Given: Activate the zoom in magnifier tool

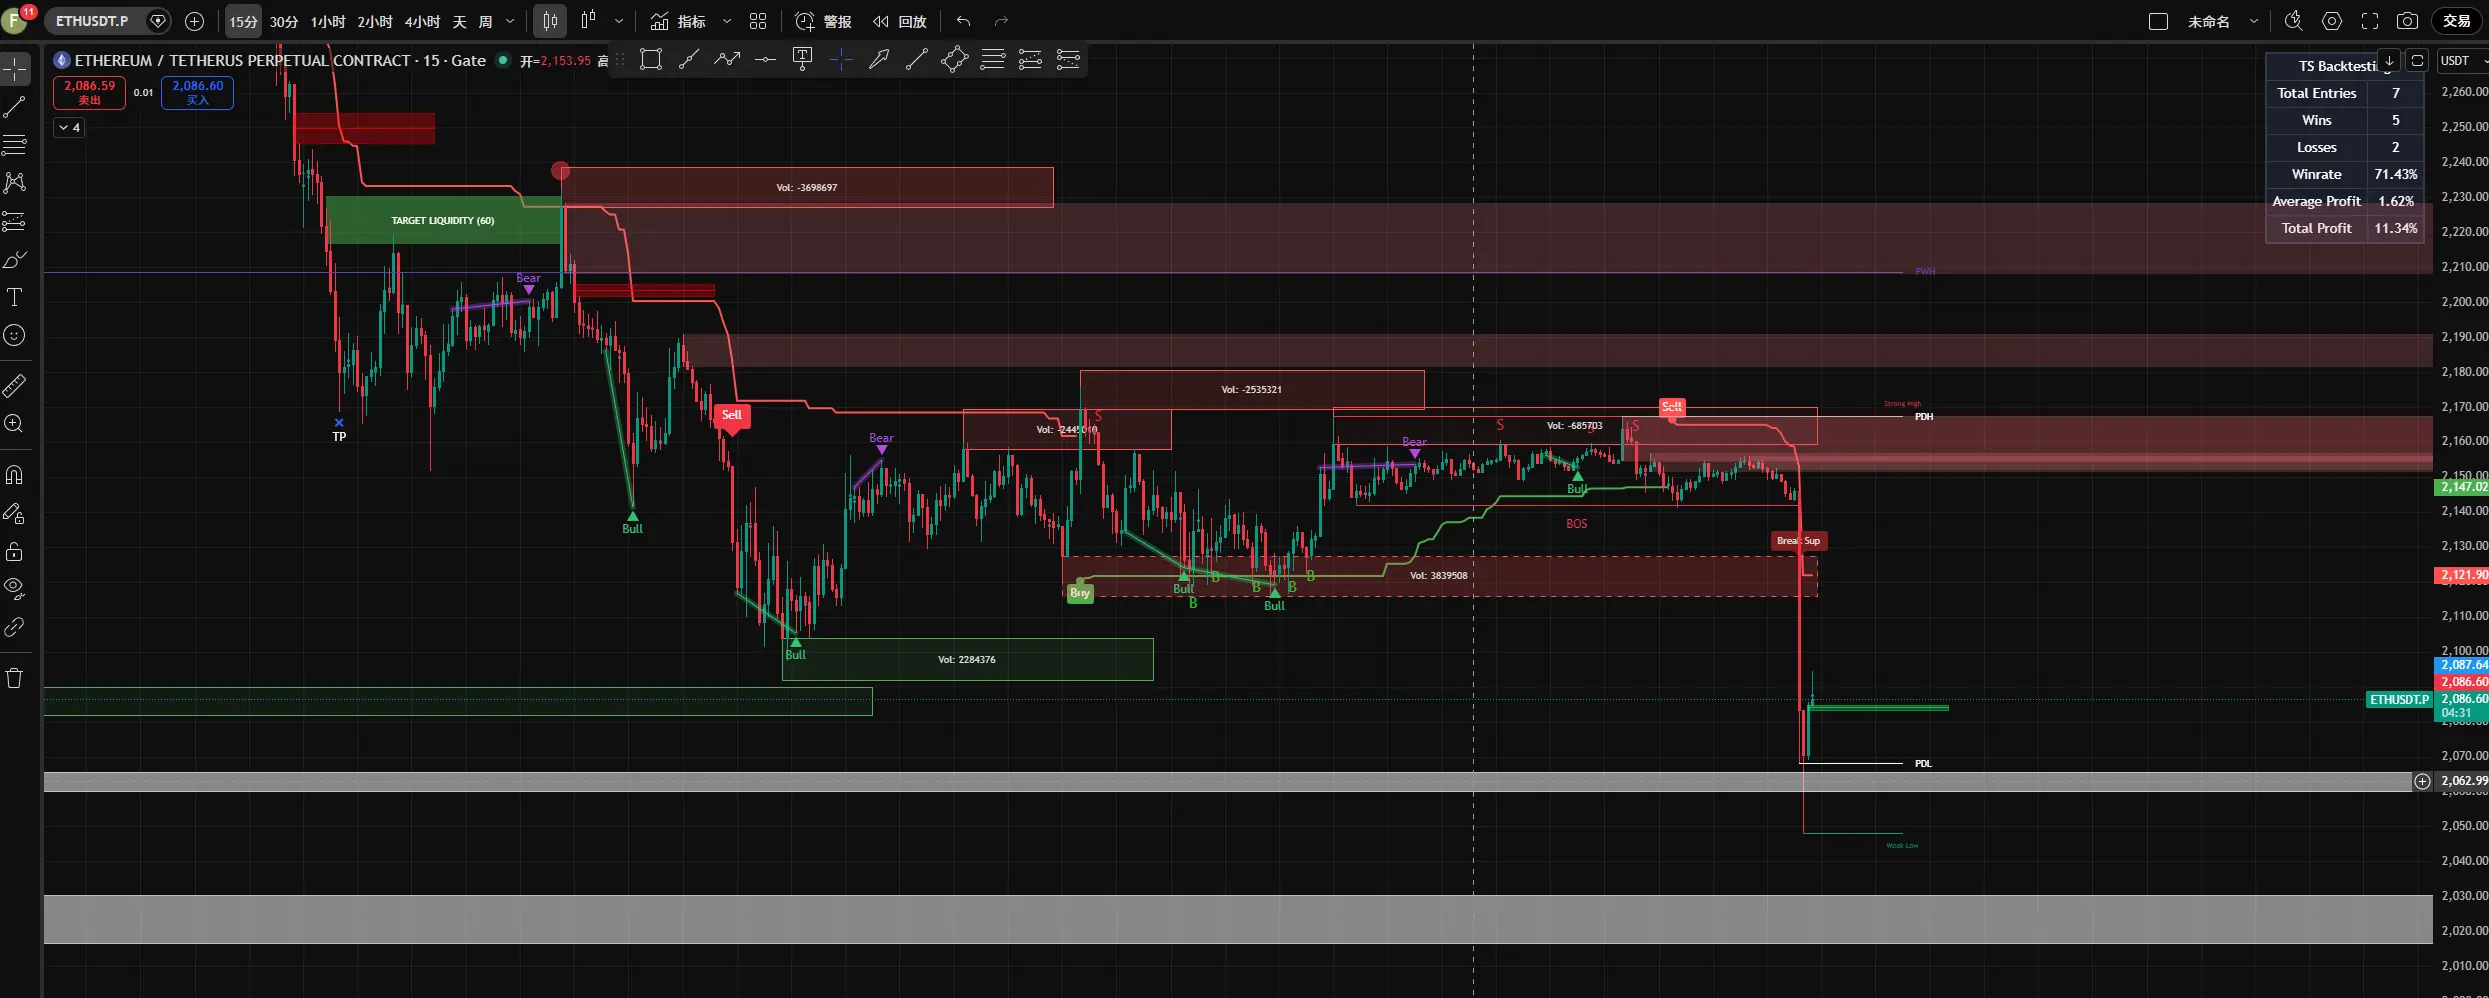Looking at the screenshot, I should coord(15,423).
